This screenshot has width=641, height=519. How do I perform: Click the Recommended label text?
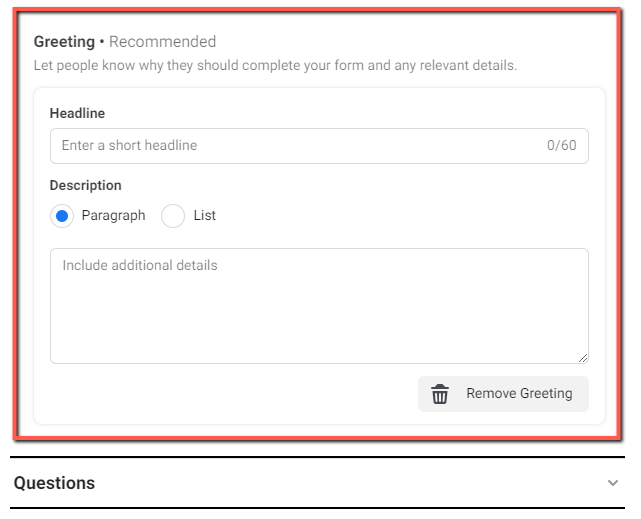(x=162, y=42)
